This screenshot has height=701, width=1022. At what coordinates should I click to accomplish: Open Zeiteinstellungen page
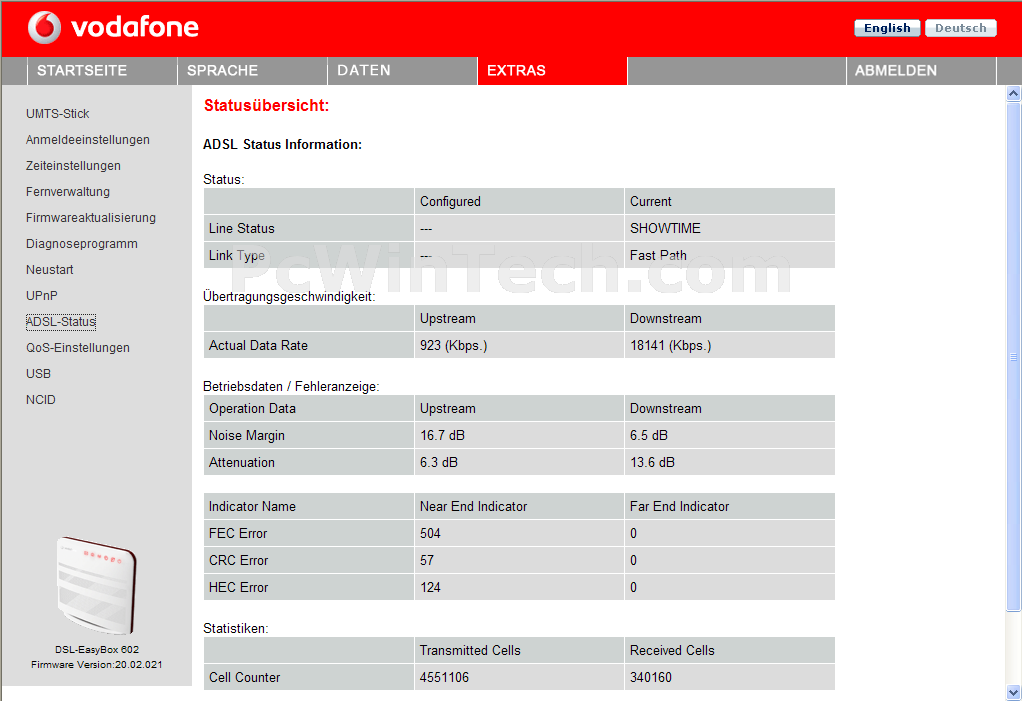point(73,165)
